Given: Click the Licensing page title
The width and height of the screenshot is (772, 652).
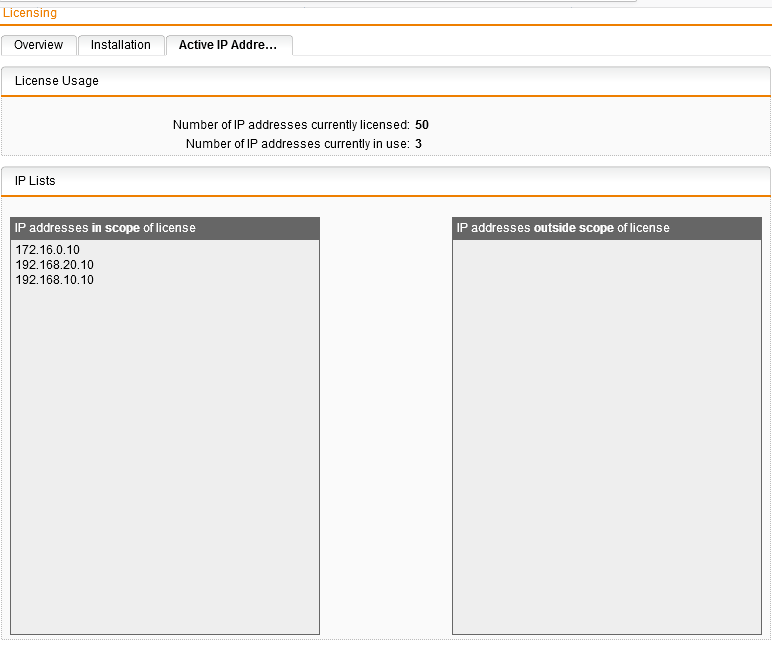Looking at the screenshot, I should click(x=30, y=13).
